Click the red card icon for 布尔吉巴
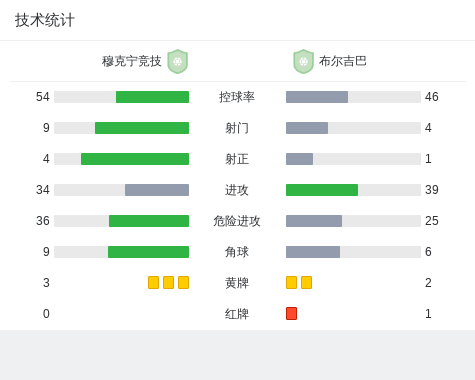The width and height of the screenshot is (475, 380). pyautogui.click(x=291, y=313)
